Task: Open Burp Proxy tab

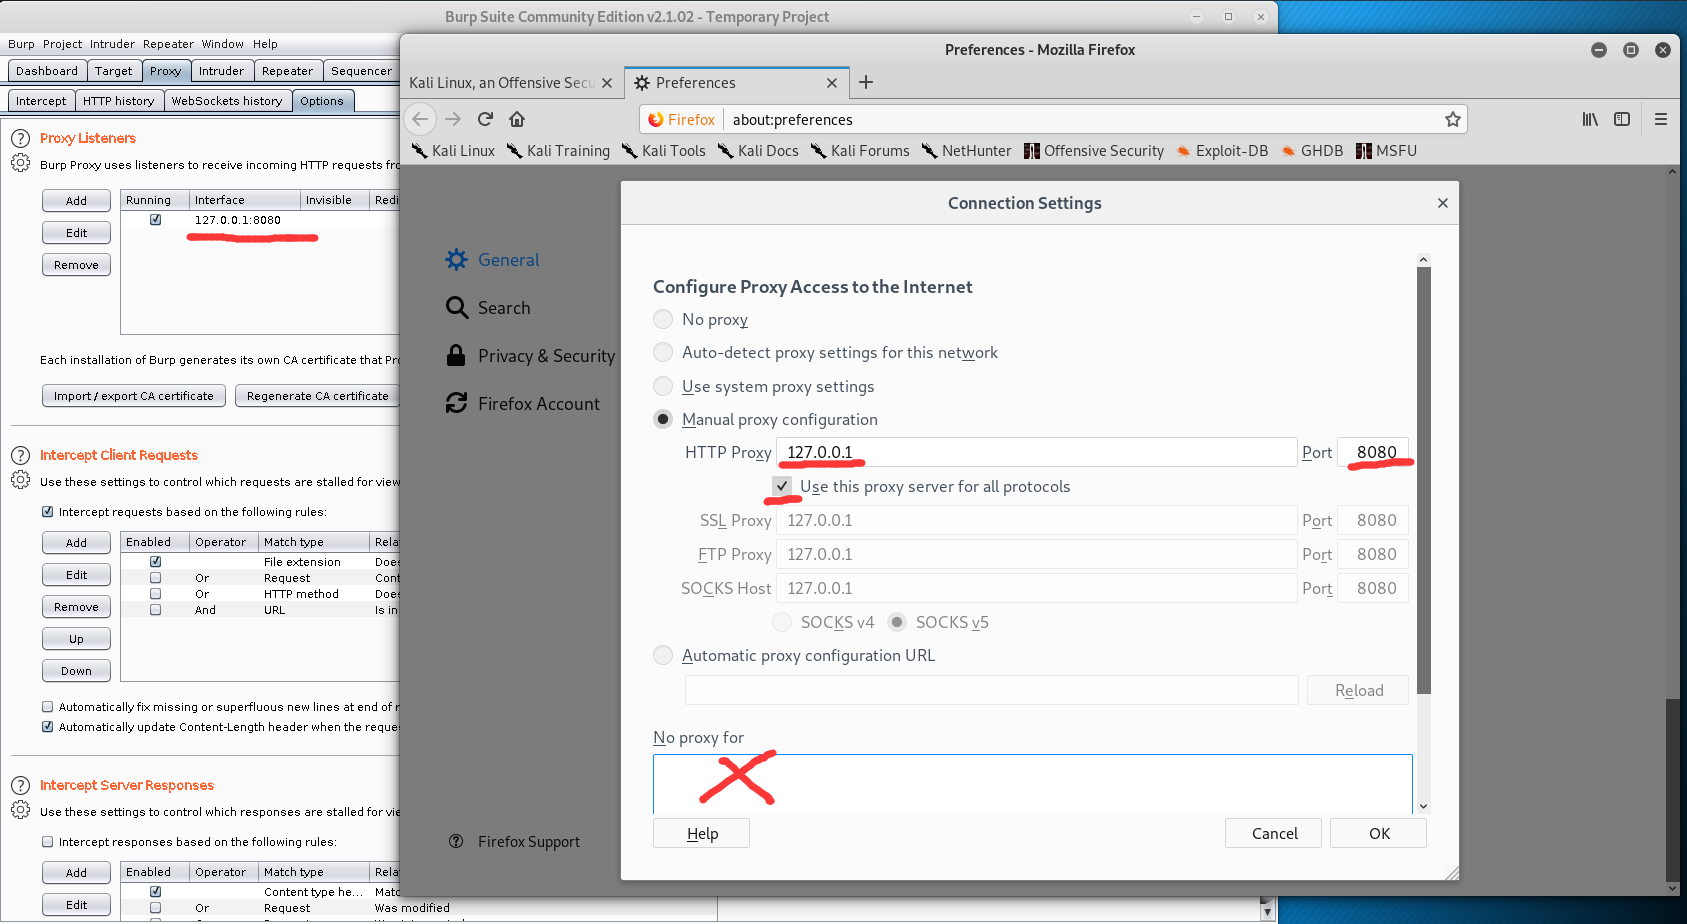Action: 166,71
